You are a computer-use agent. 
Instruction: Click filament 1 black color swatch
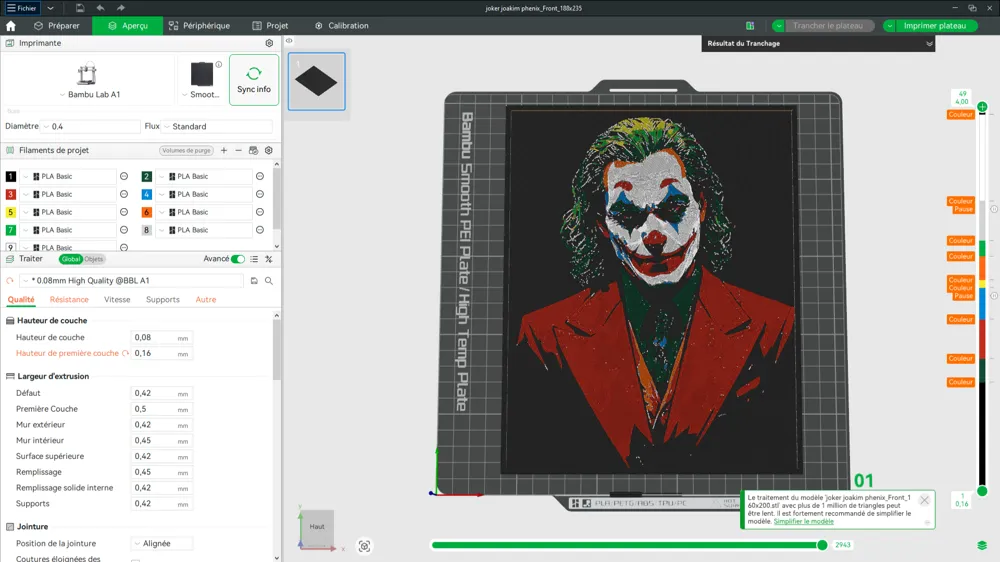pyautogui.click(x=11, y=177)
